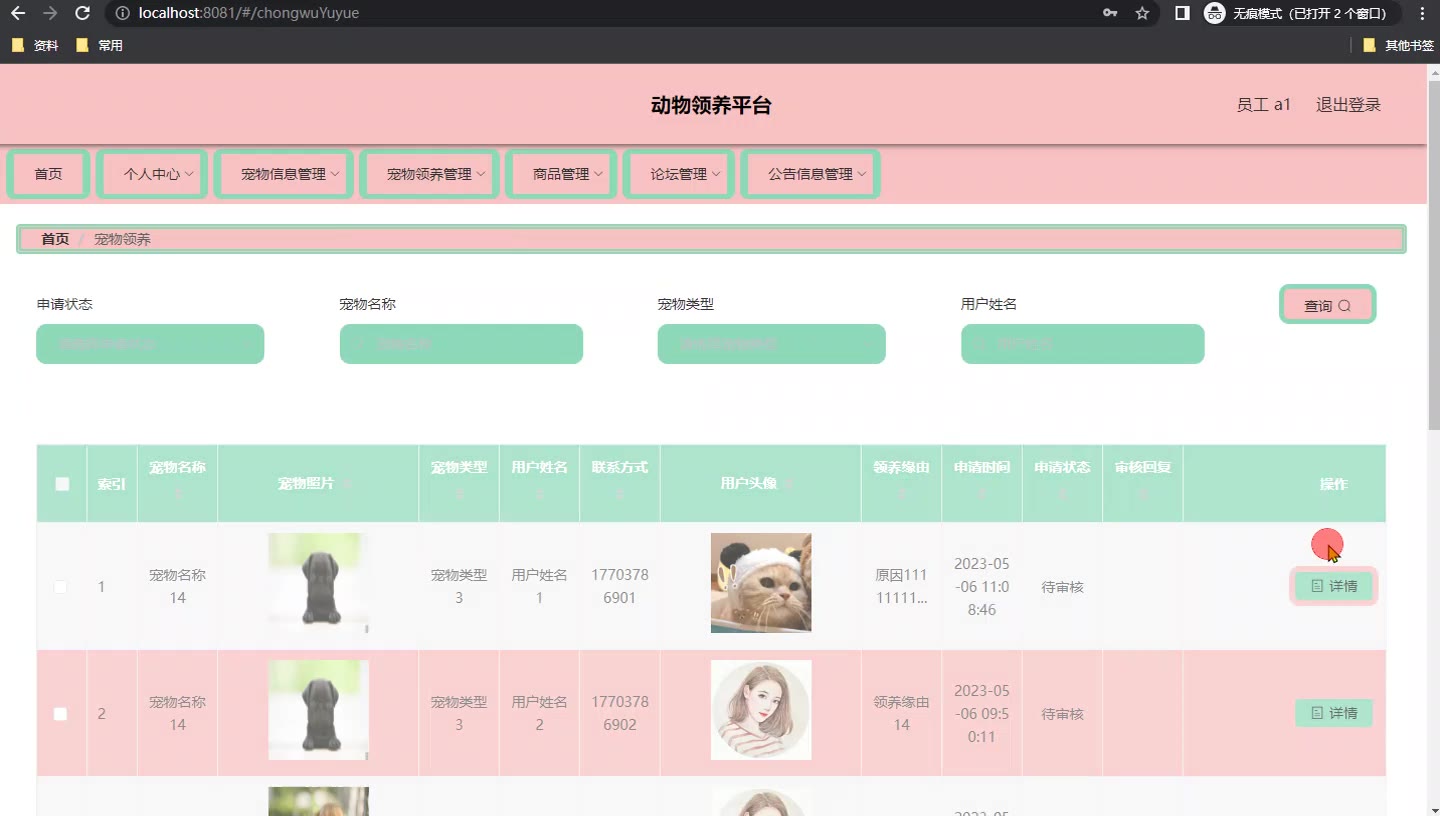
Task: Click the 查询 search button
Action: pyautogui.click(x=1328, y=305)
